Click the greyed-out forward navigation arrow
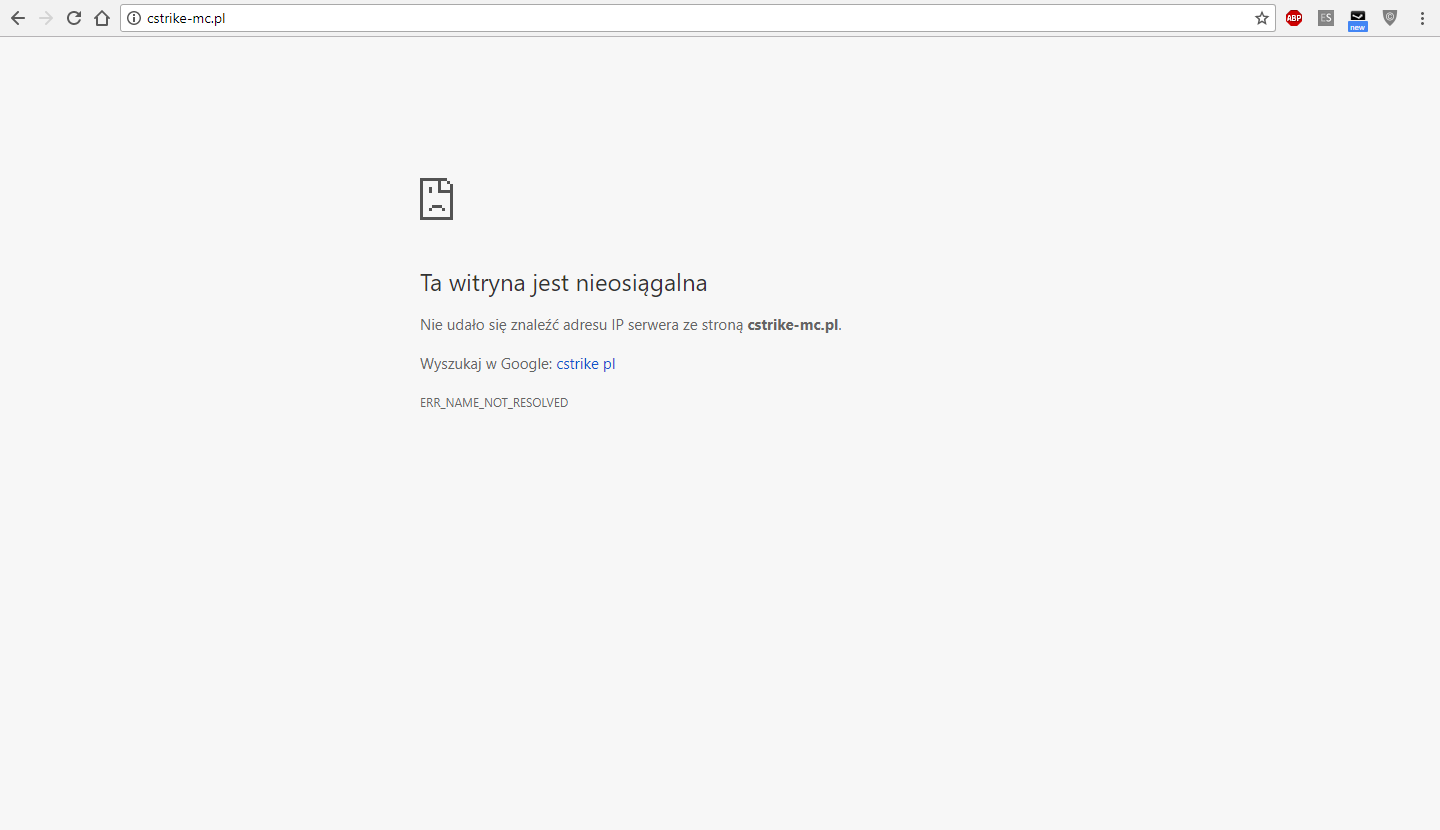This screenshot has height=830, width=1440. pyautogui.click(x=46, y=18)
